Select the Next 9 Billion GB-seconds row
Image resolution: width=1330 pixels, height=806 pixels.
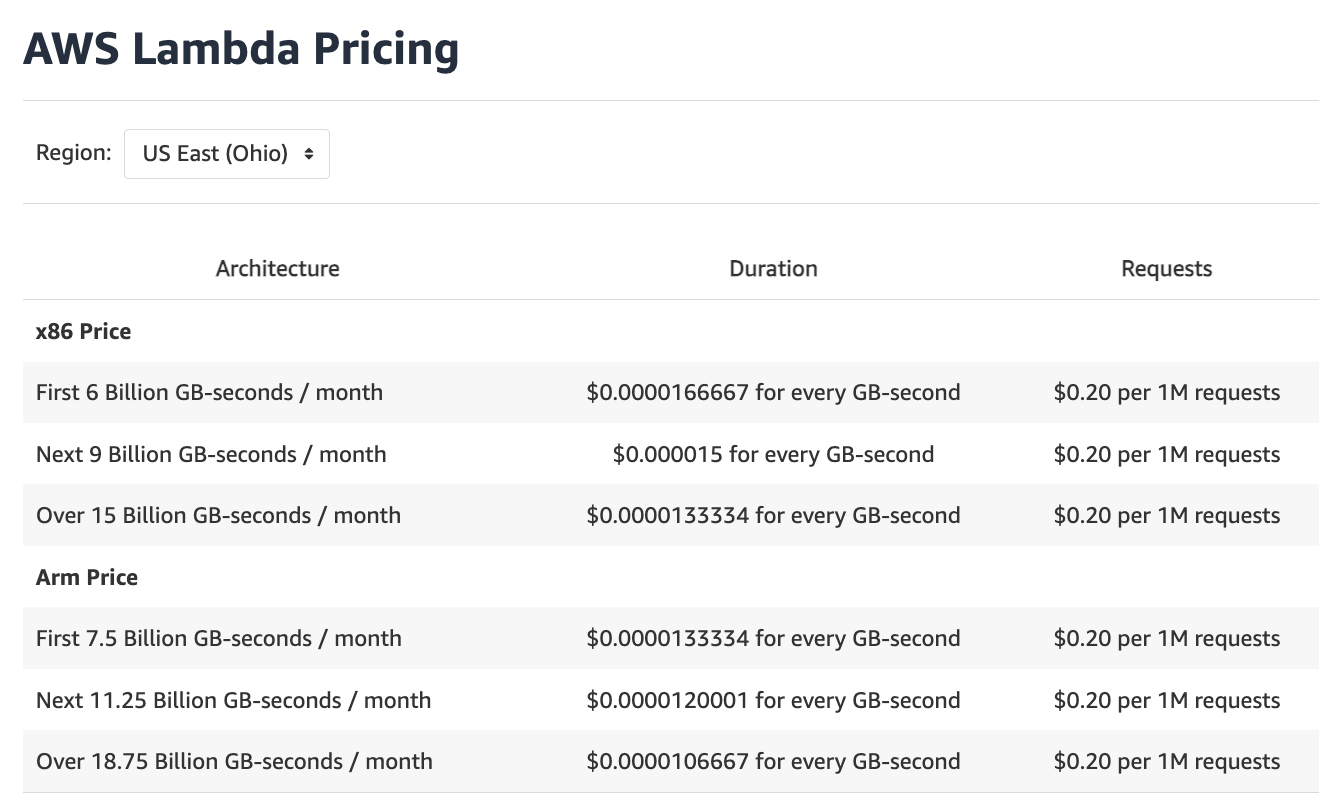[x=211, y=454]
